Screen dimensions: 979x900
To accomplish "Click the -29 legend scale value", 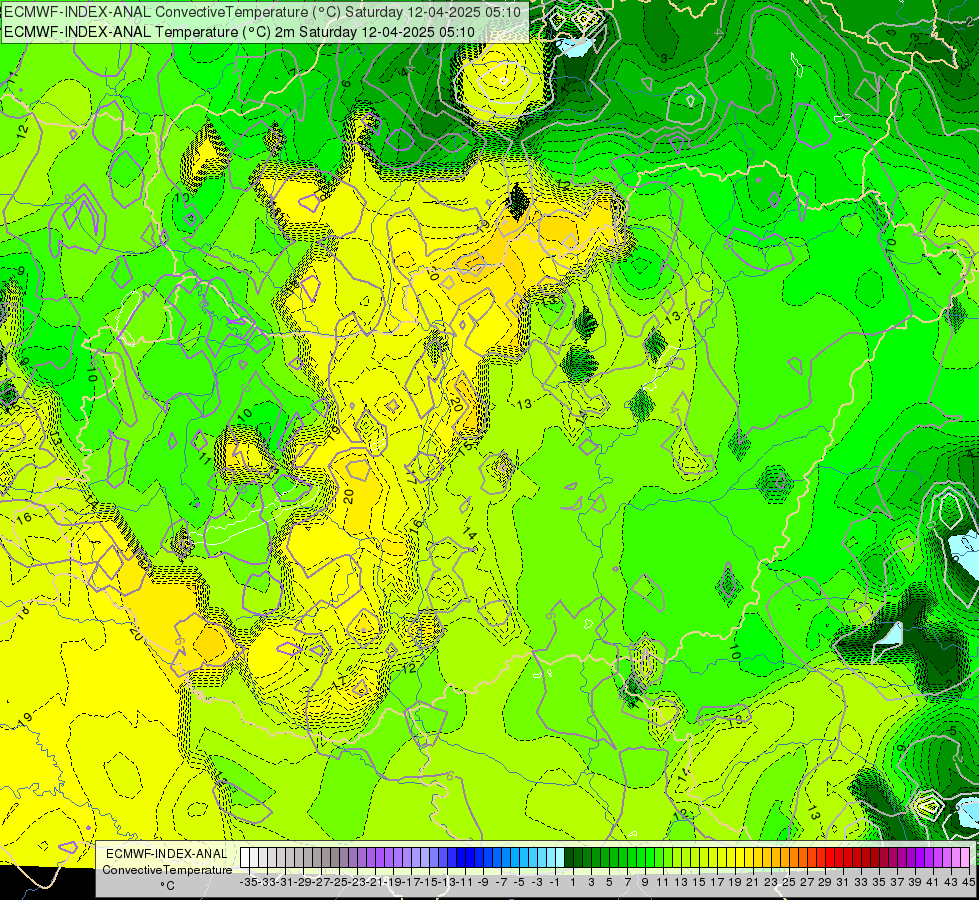I will (x=303, y=882).
